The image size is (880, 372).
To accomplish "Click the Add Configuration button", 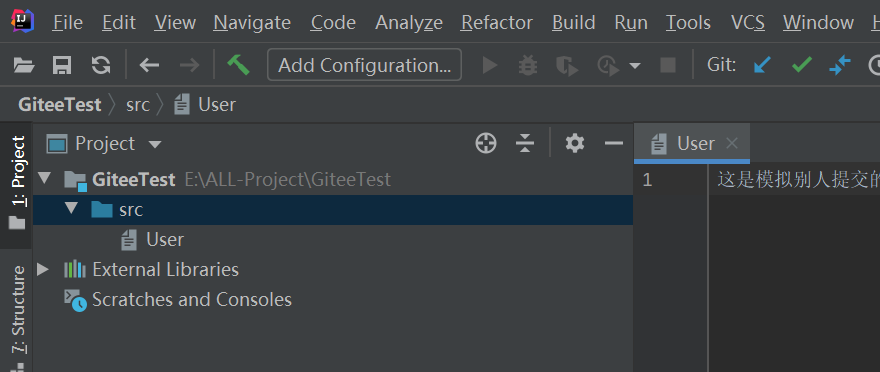I will (365, 65).
